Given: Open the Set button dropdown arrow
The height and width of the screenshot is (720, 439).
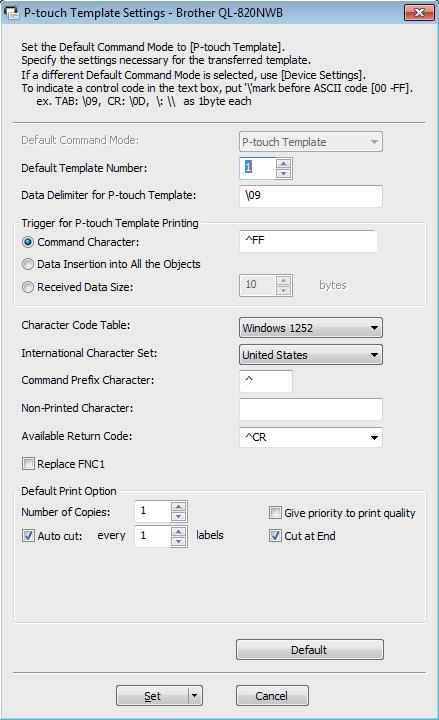Looking at the screenshot, I should point(195,696).
